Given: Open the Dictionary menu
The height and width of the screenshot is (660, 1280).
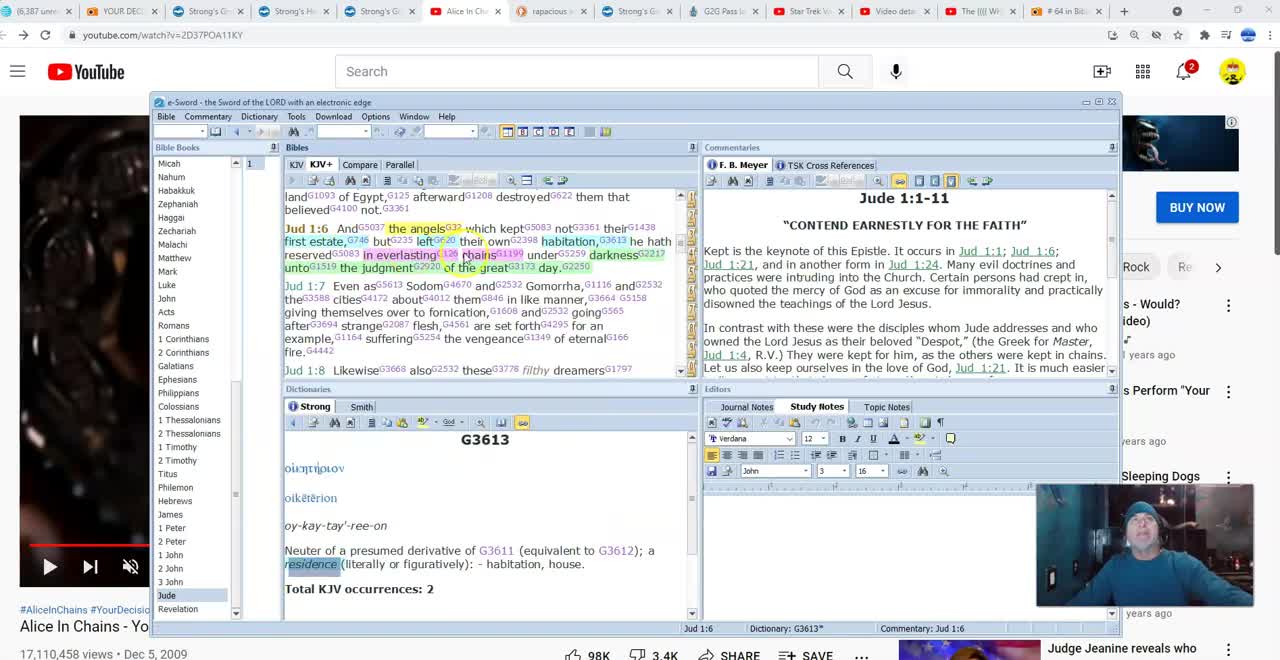Looking at the screenshot, I should click(x=259, y=117).
